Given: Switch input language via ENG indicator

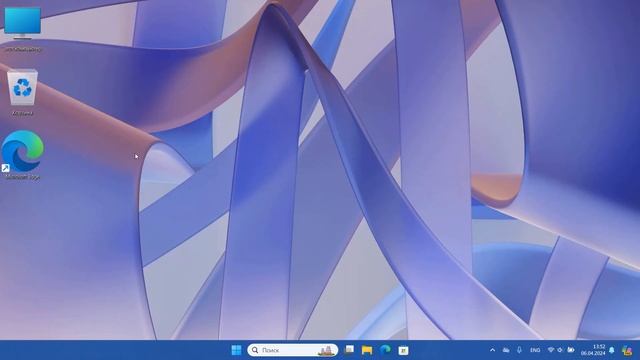Looking at the screenshot, I should [x=535, y=350].
